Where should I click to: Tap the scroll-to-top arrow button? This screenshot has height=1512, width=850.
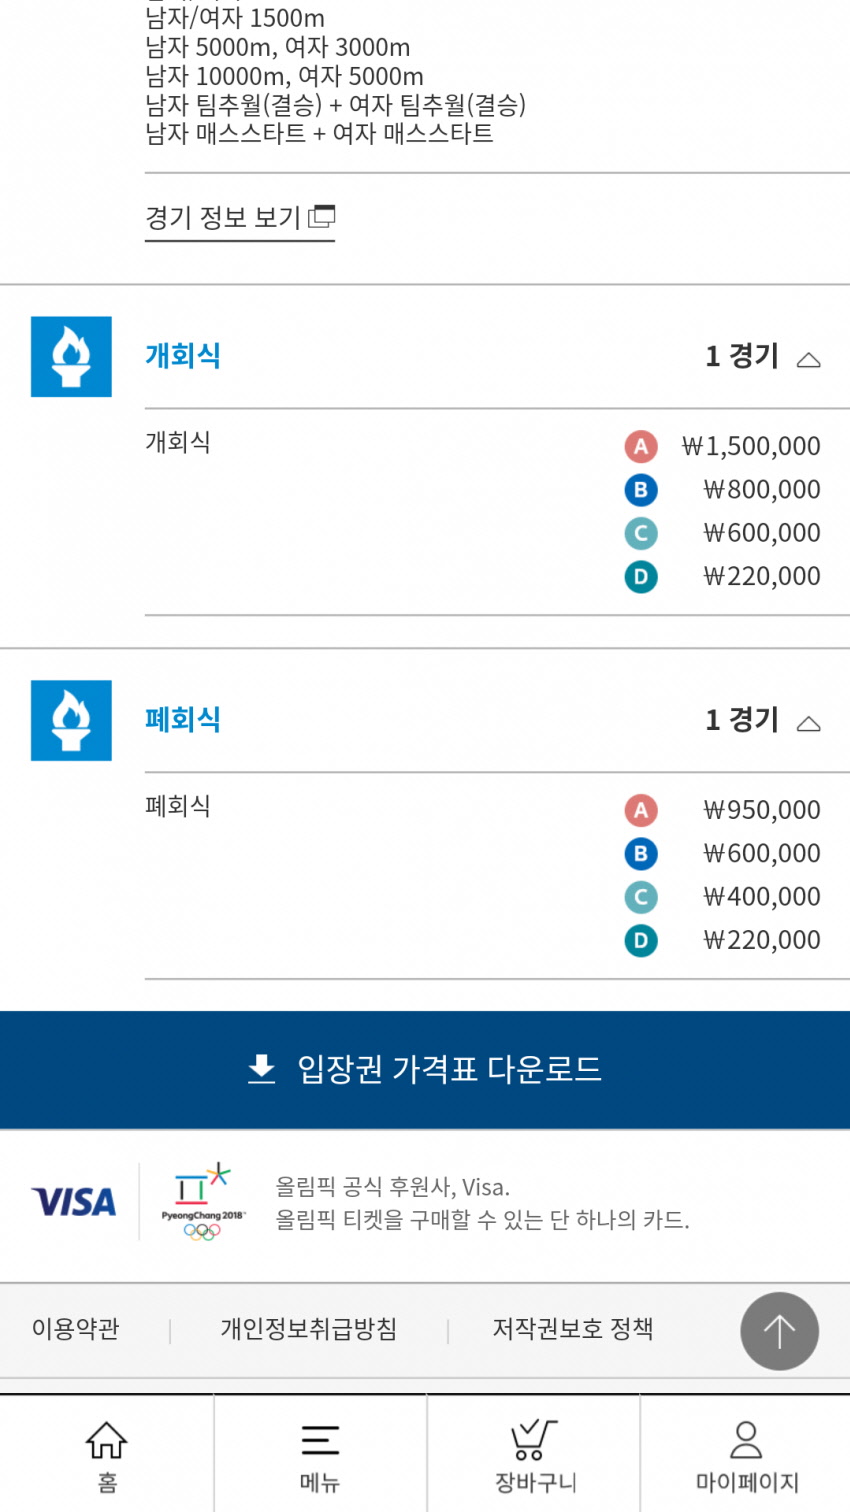pos(779,1331)
